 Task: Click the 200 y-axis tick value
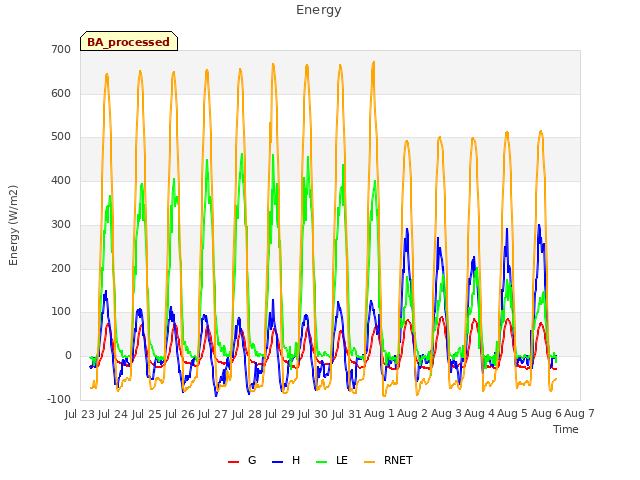click(61, 269)
